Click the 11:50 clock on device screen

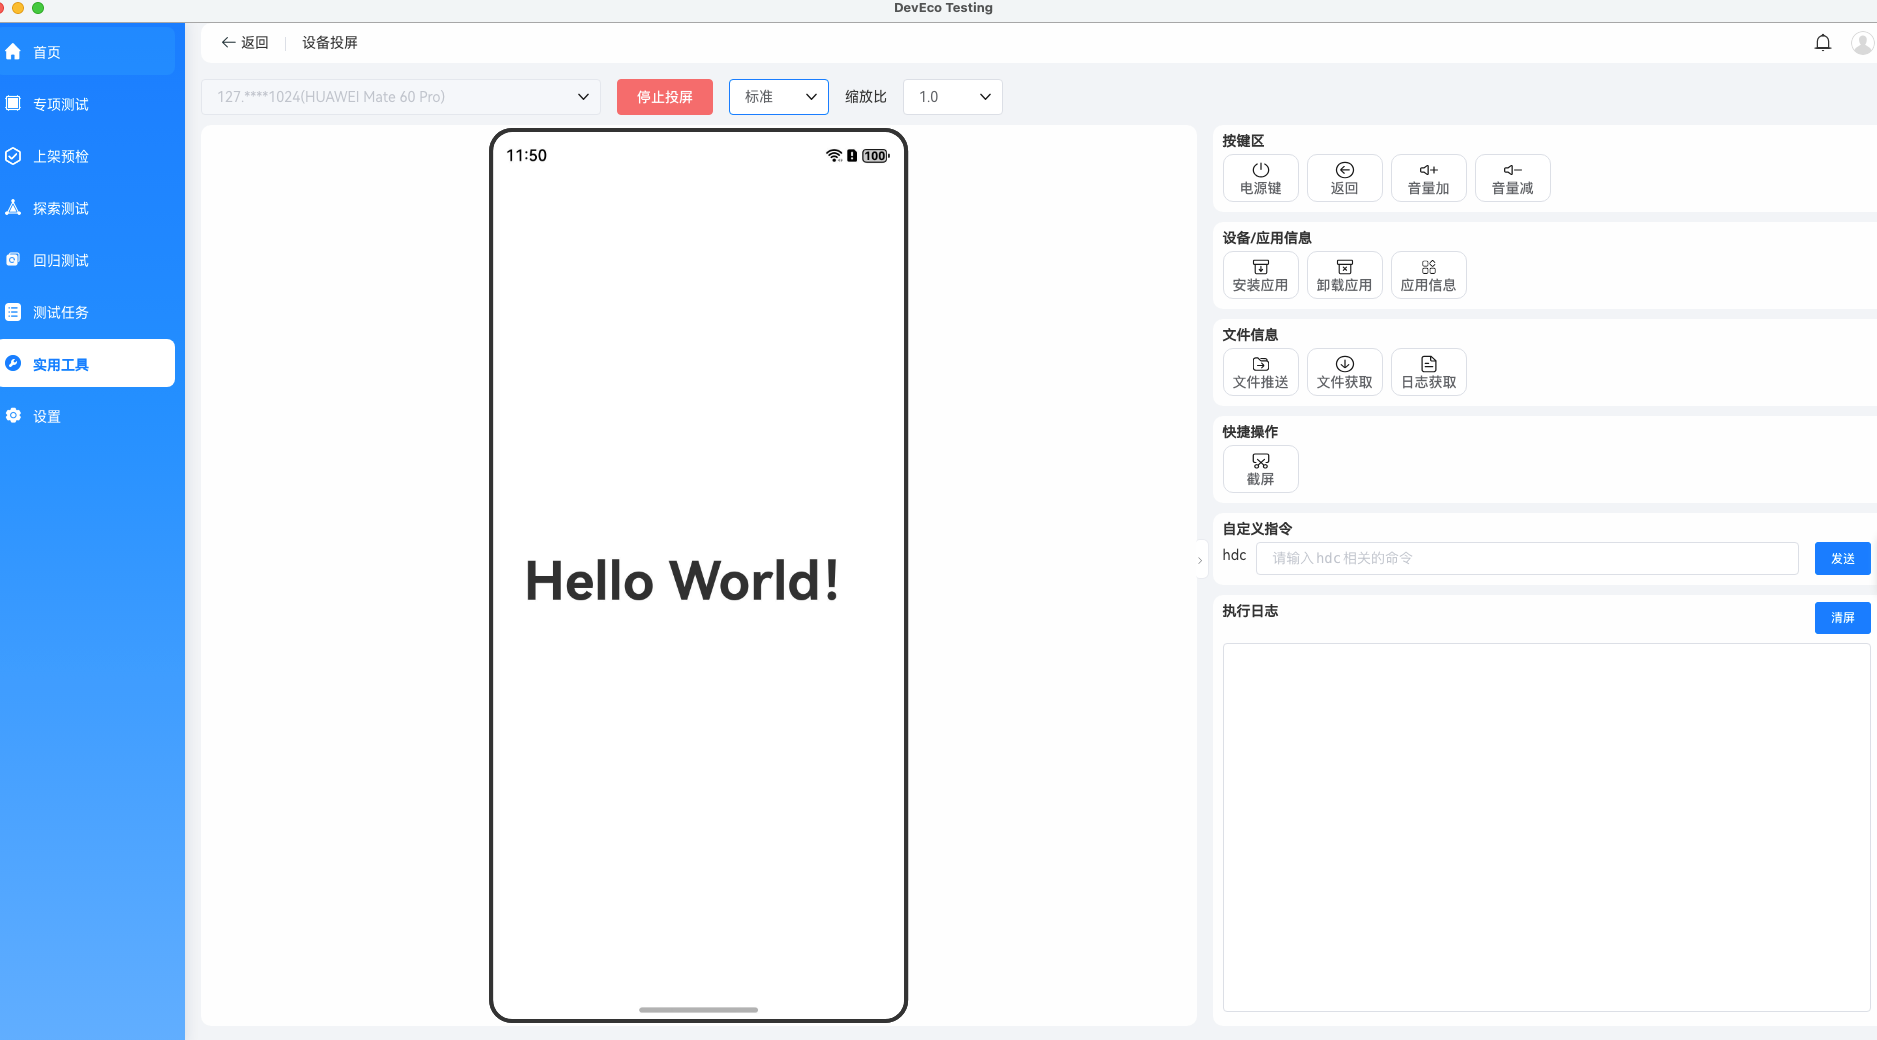click(526, 156)
